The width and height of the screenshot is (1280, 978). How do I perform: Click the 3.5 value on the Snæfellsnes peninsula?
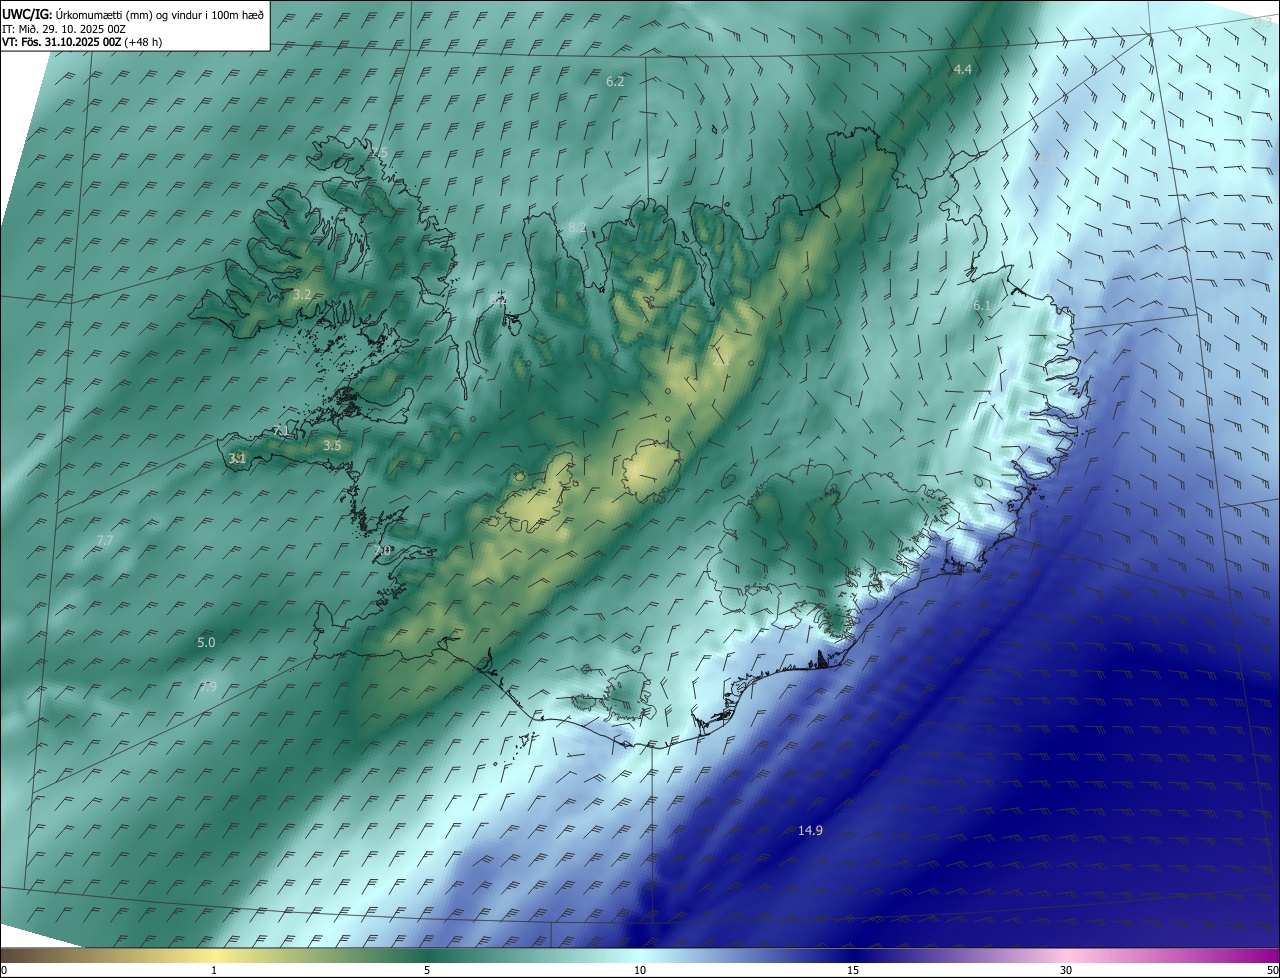click(x=333, y=445)
